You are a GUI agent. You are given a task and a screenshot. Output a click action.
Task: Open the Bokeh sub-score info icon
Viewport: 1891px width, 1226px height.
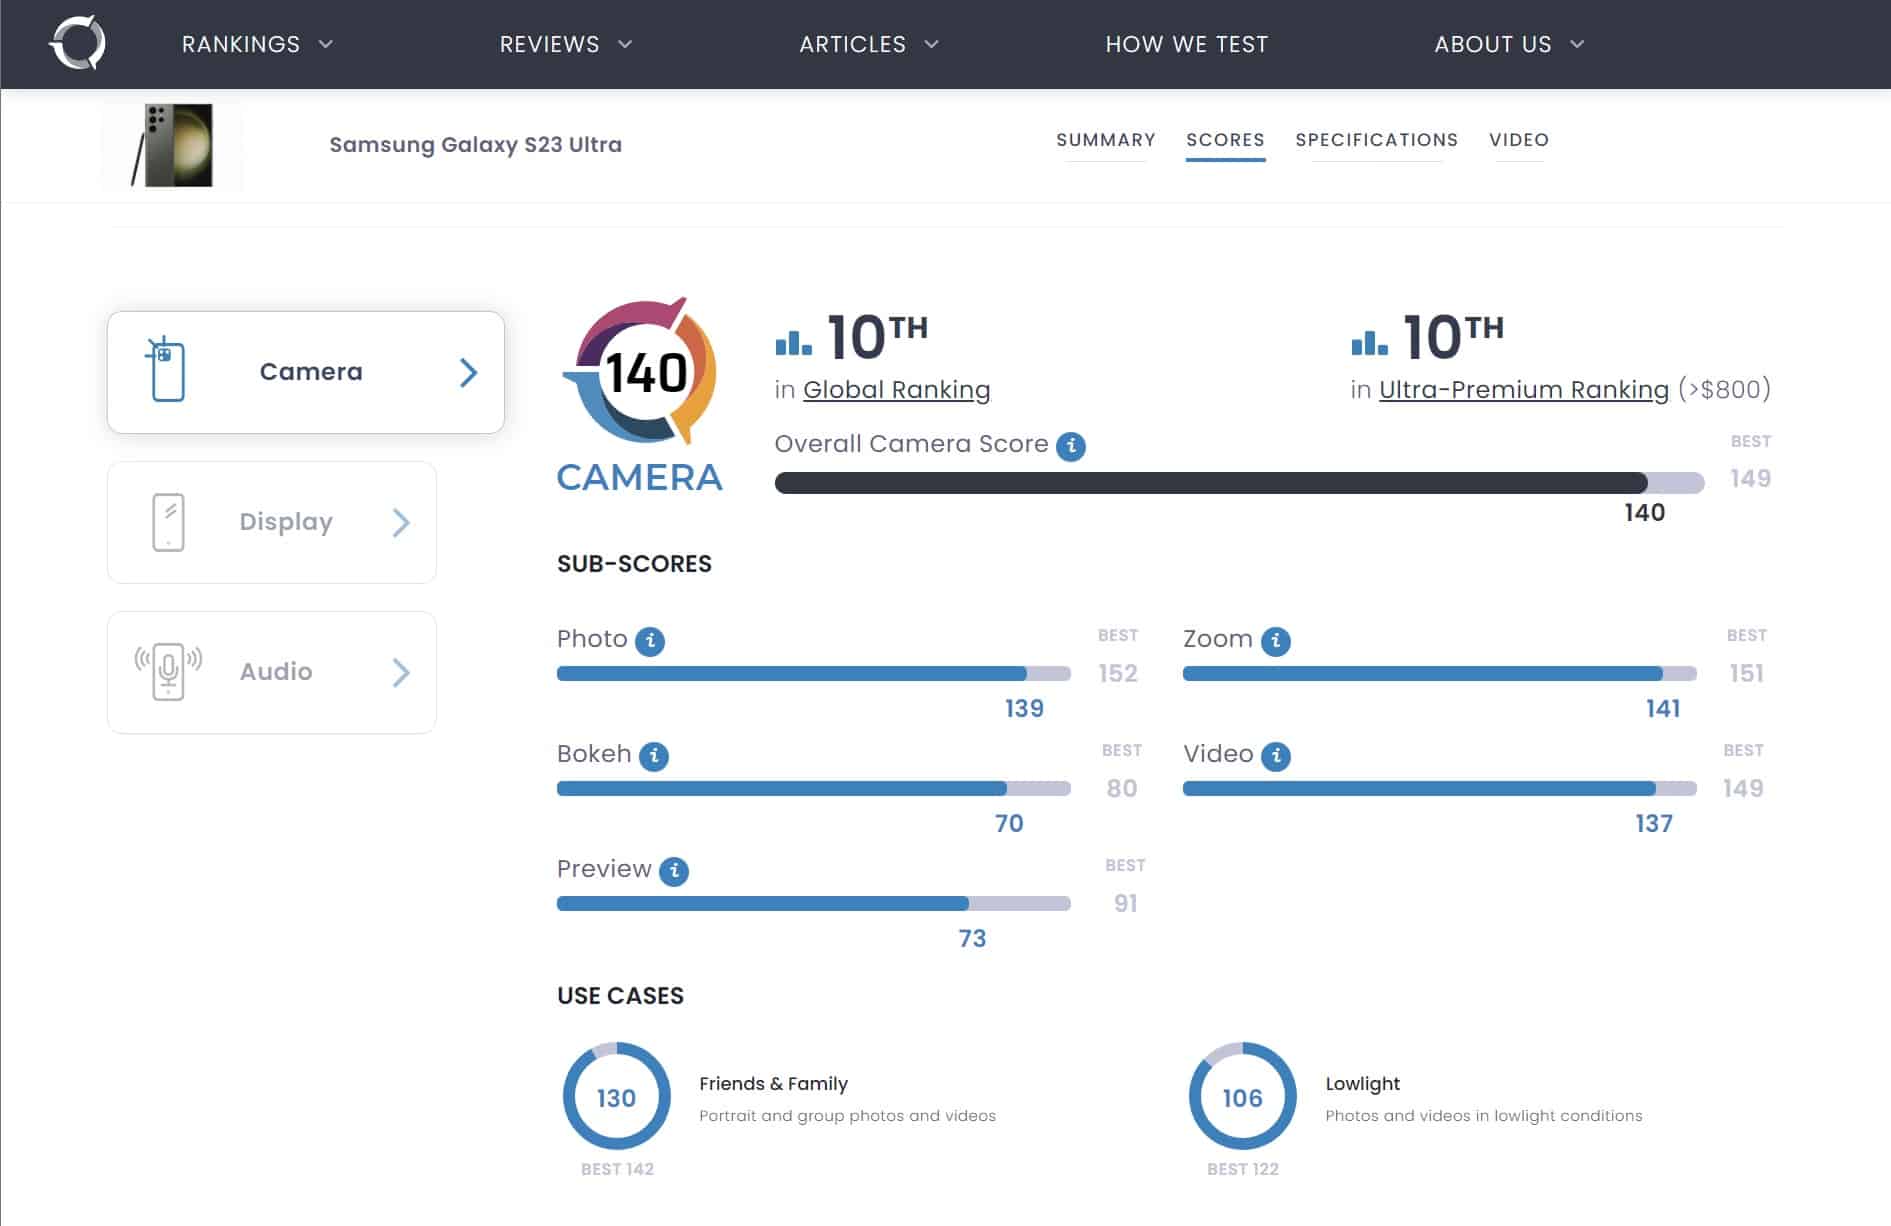[654, 756]
